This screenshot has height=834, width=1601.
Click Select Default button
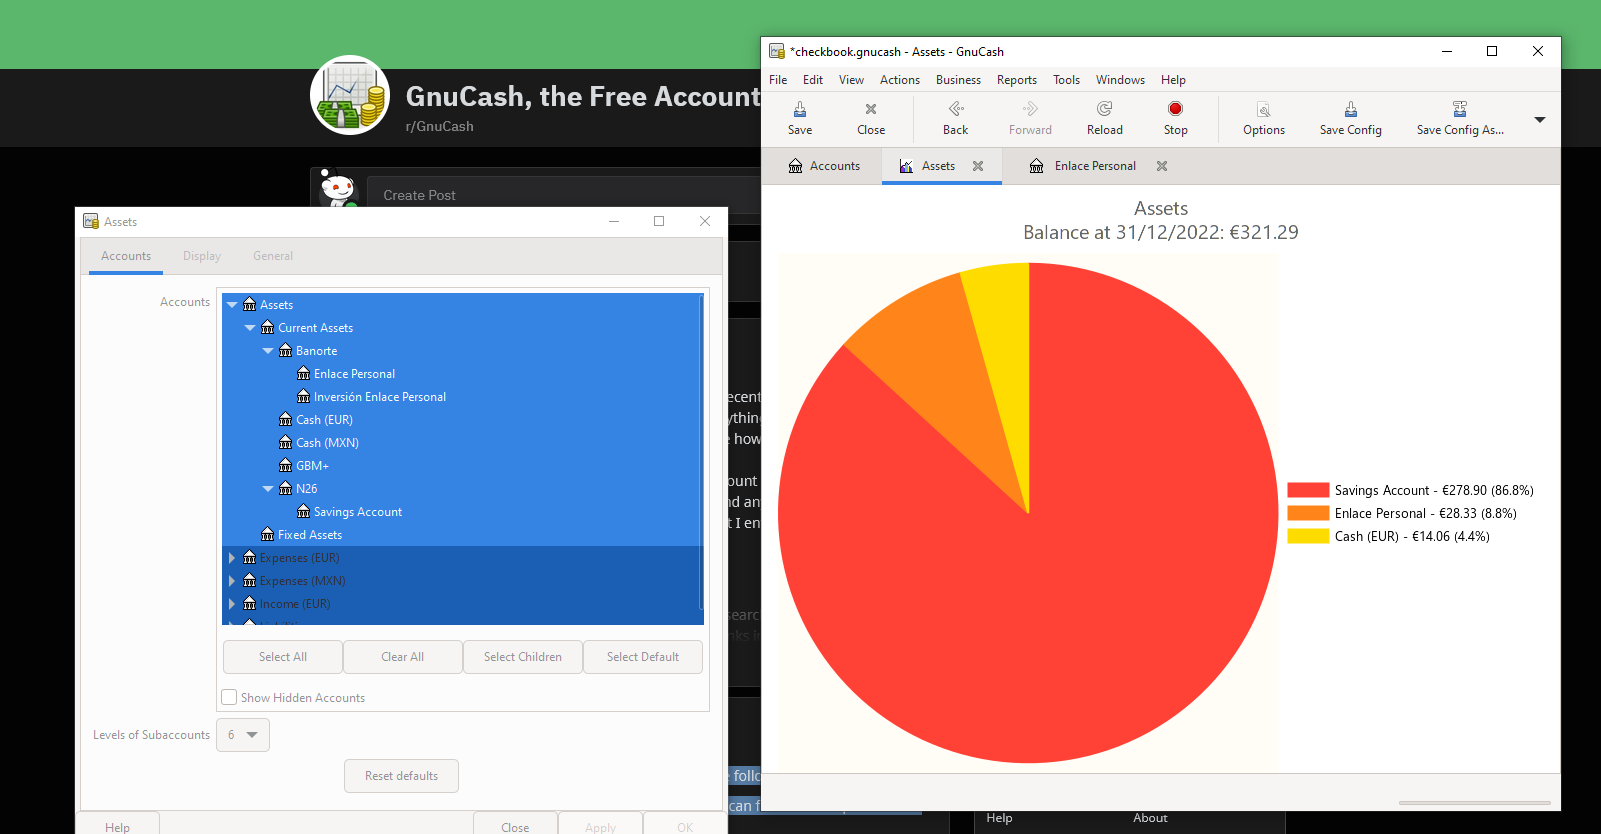643,657
